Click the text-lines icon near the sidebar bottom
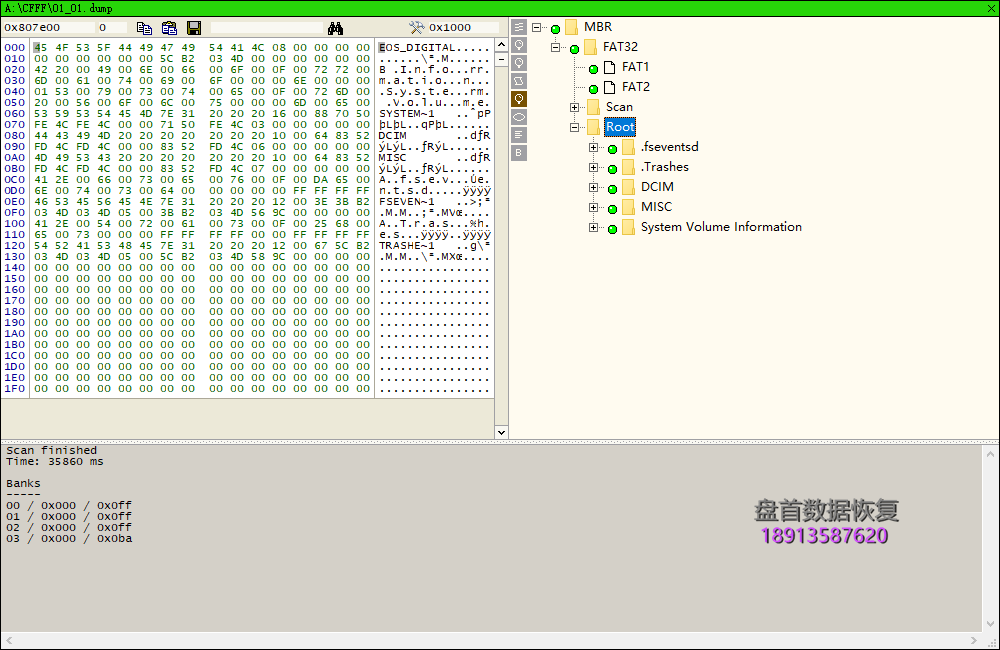The width and height of the screenshot is (1000, 650). (x=517, y=134)
